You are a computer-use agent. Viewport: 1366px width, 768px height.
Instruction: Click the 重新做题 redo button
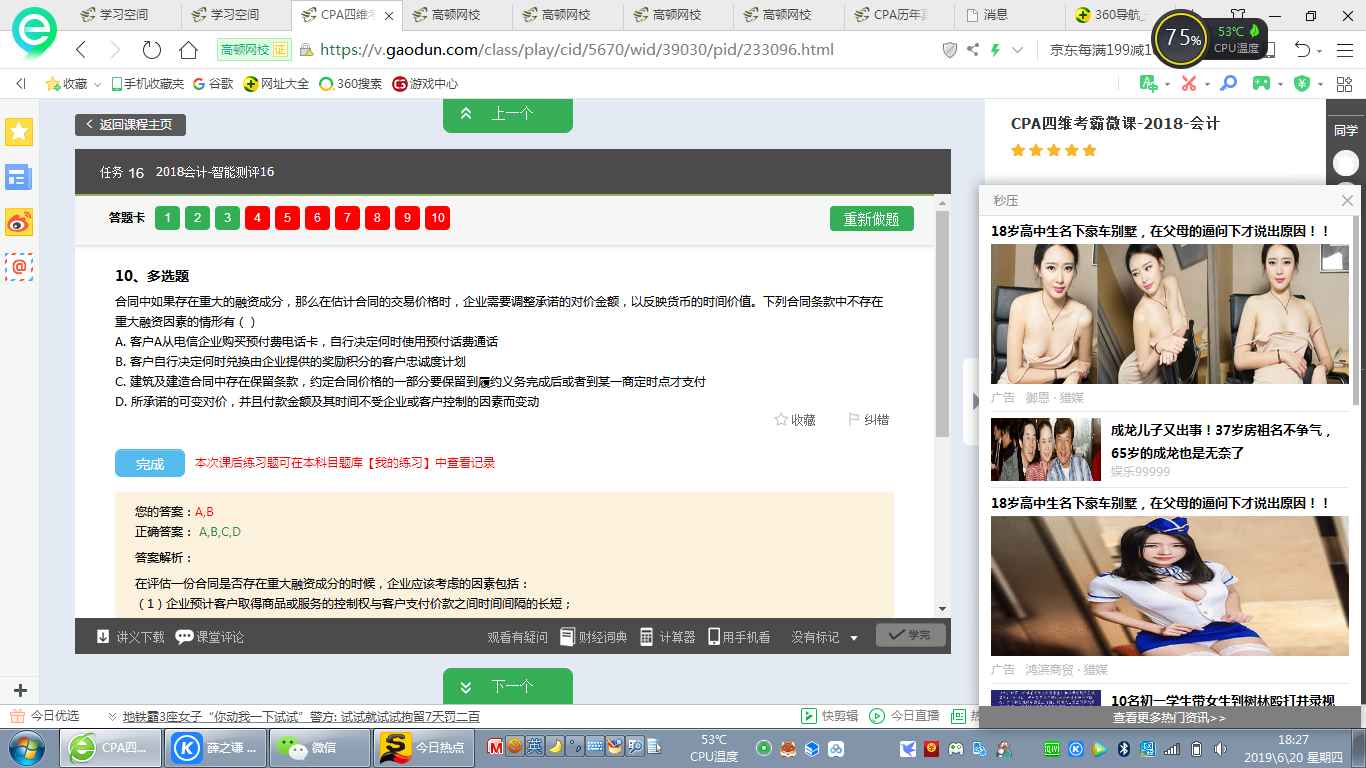tap(872, 219)
